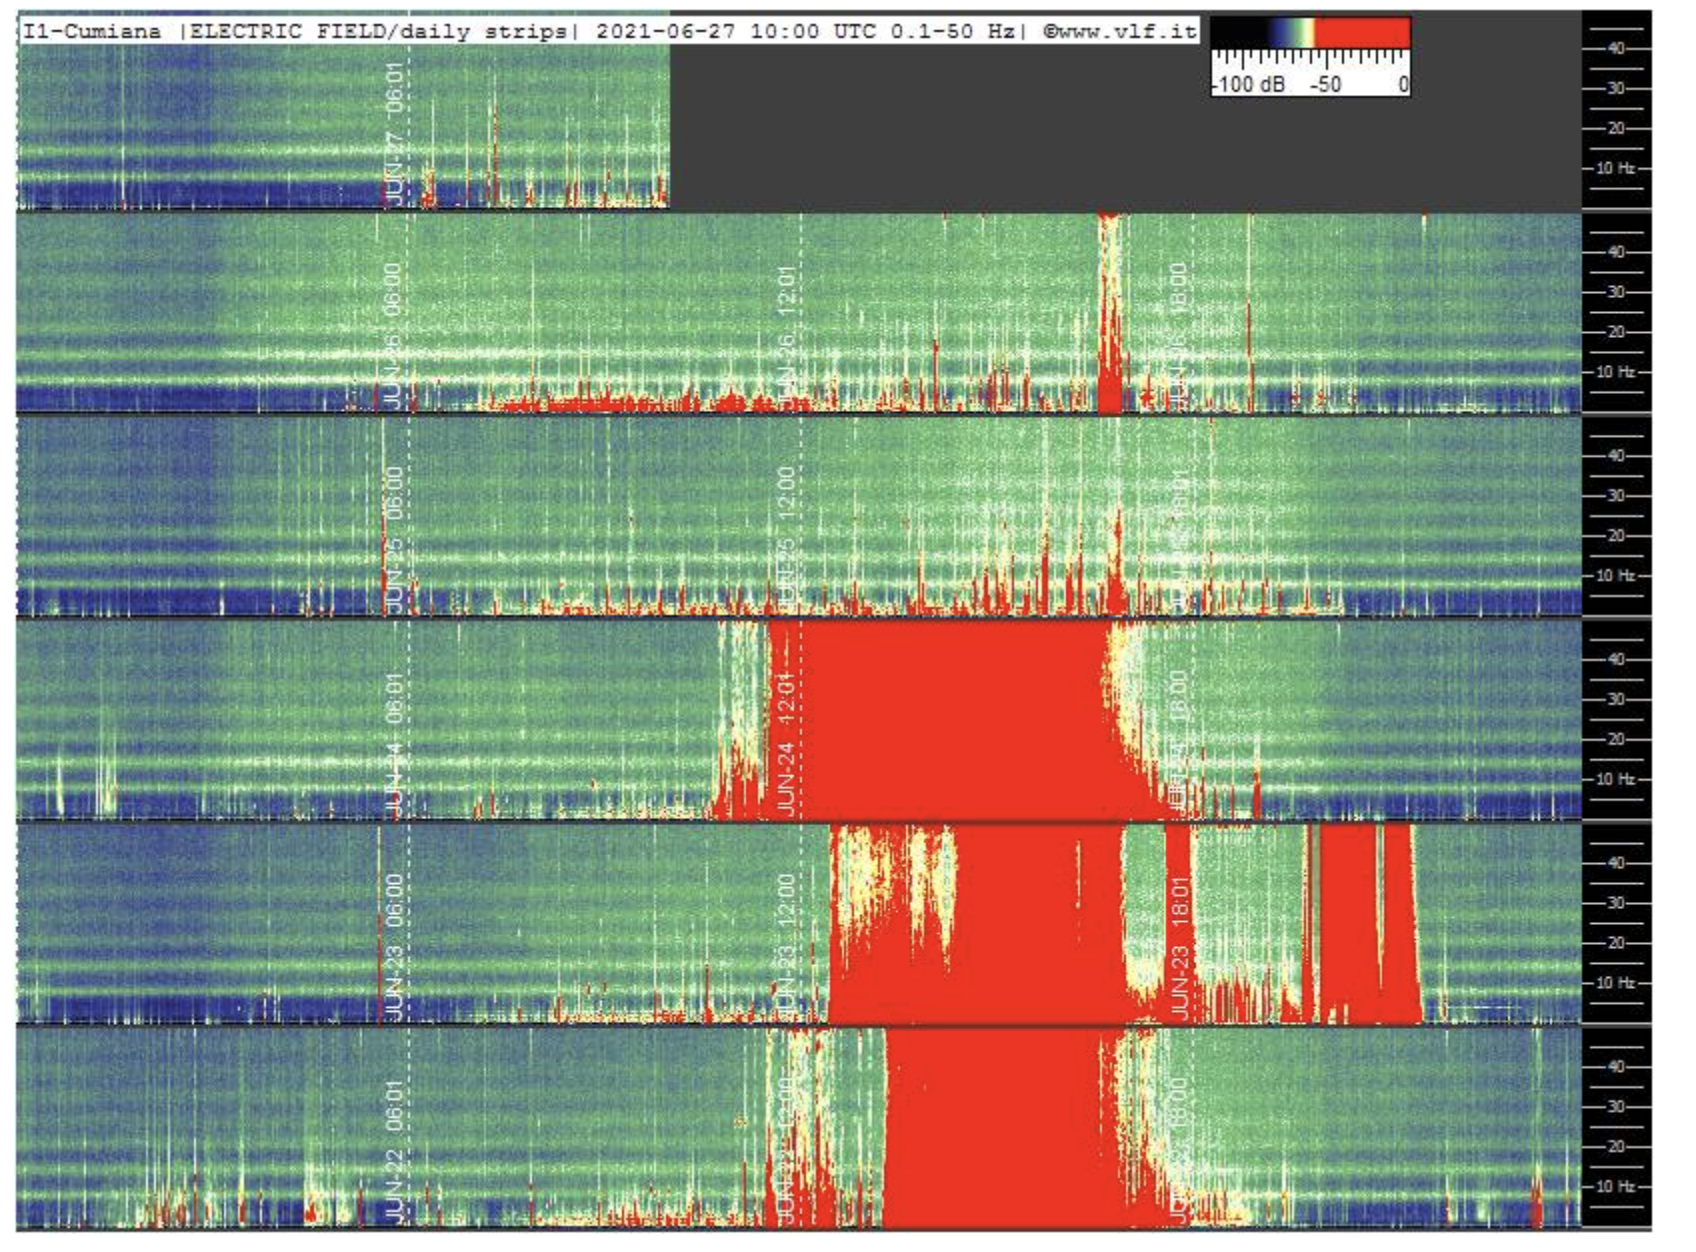Click the 20 tick on June 27 frequency axis

tap(1615, 128)
